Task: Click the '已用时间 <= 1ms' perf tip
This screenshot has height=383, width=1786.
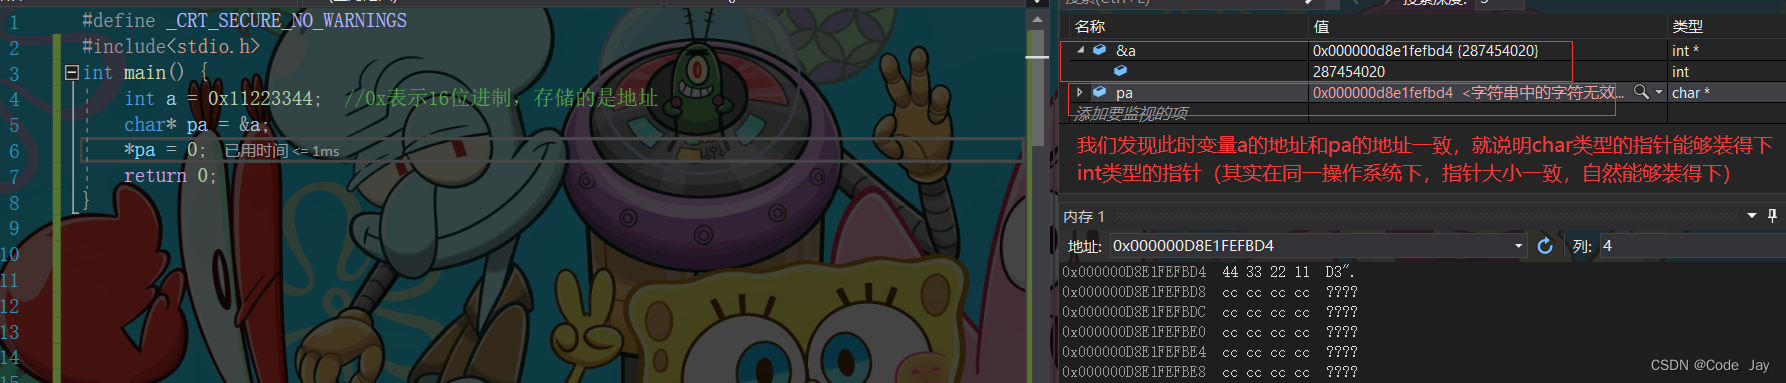Action: pyautogui.click(x=282, y=151)
